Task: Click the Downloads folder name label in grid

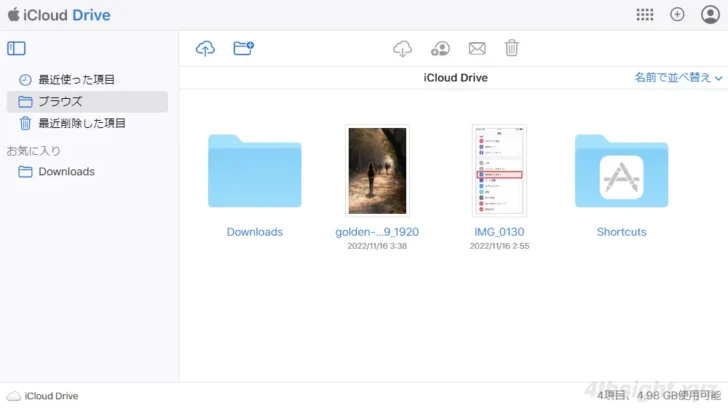Action: pos(254,232)
